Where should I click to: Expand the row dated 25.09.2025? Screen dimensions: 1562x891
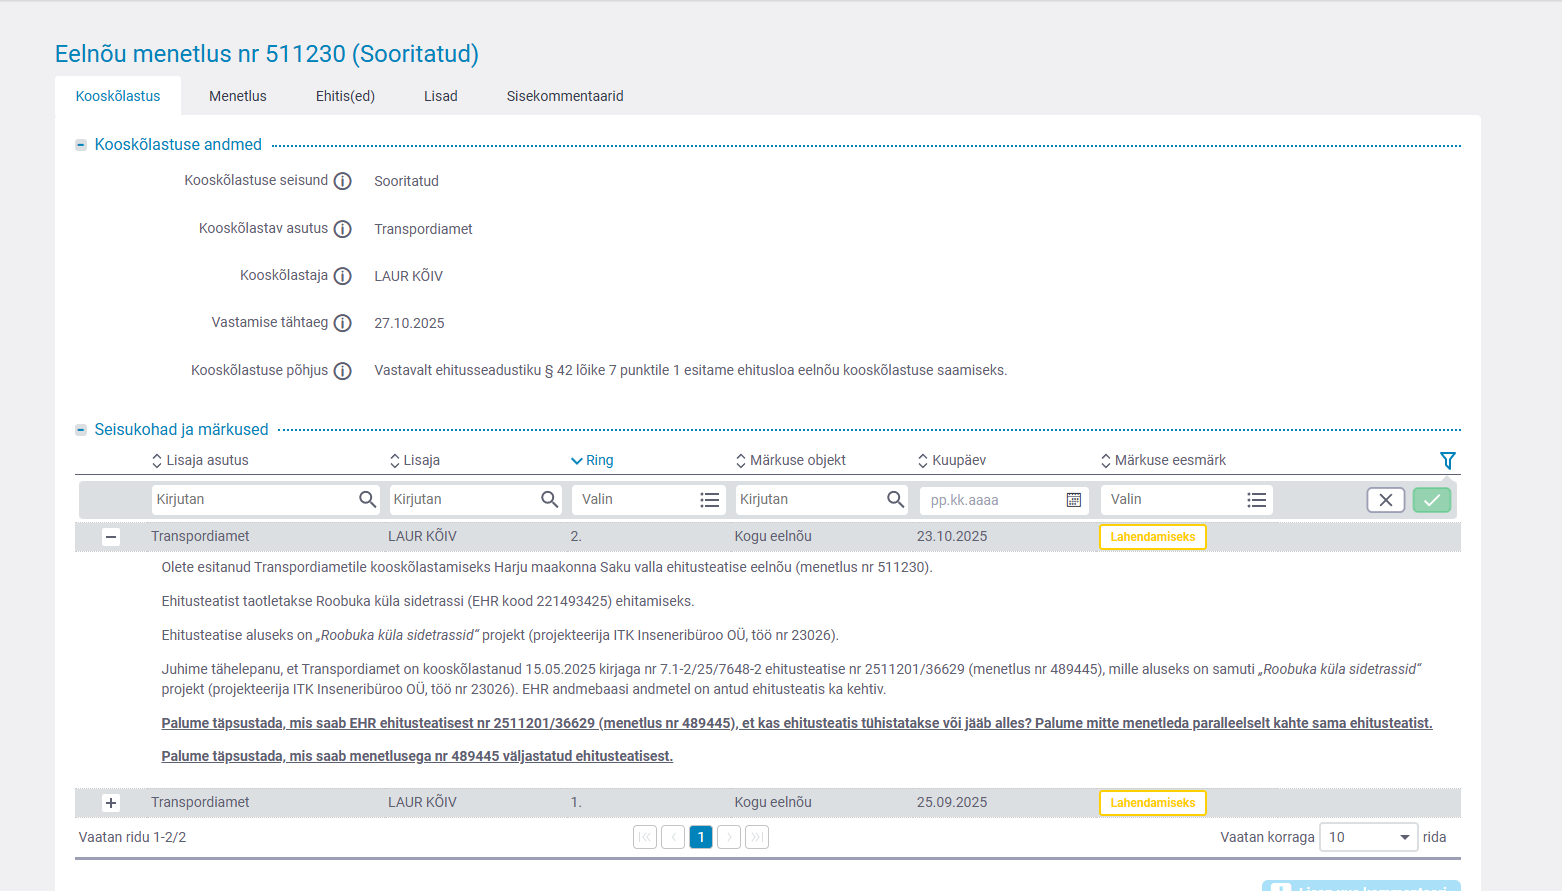[x=111, y=803]
